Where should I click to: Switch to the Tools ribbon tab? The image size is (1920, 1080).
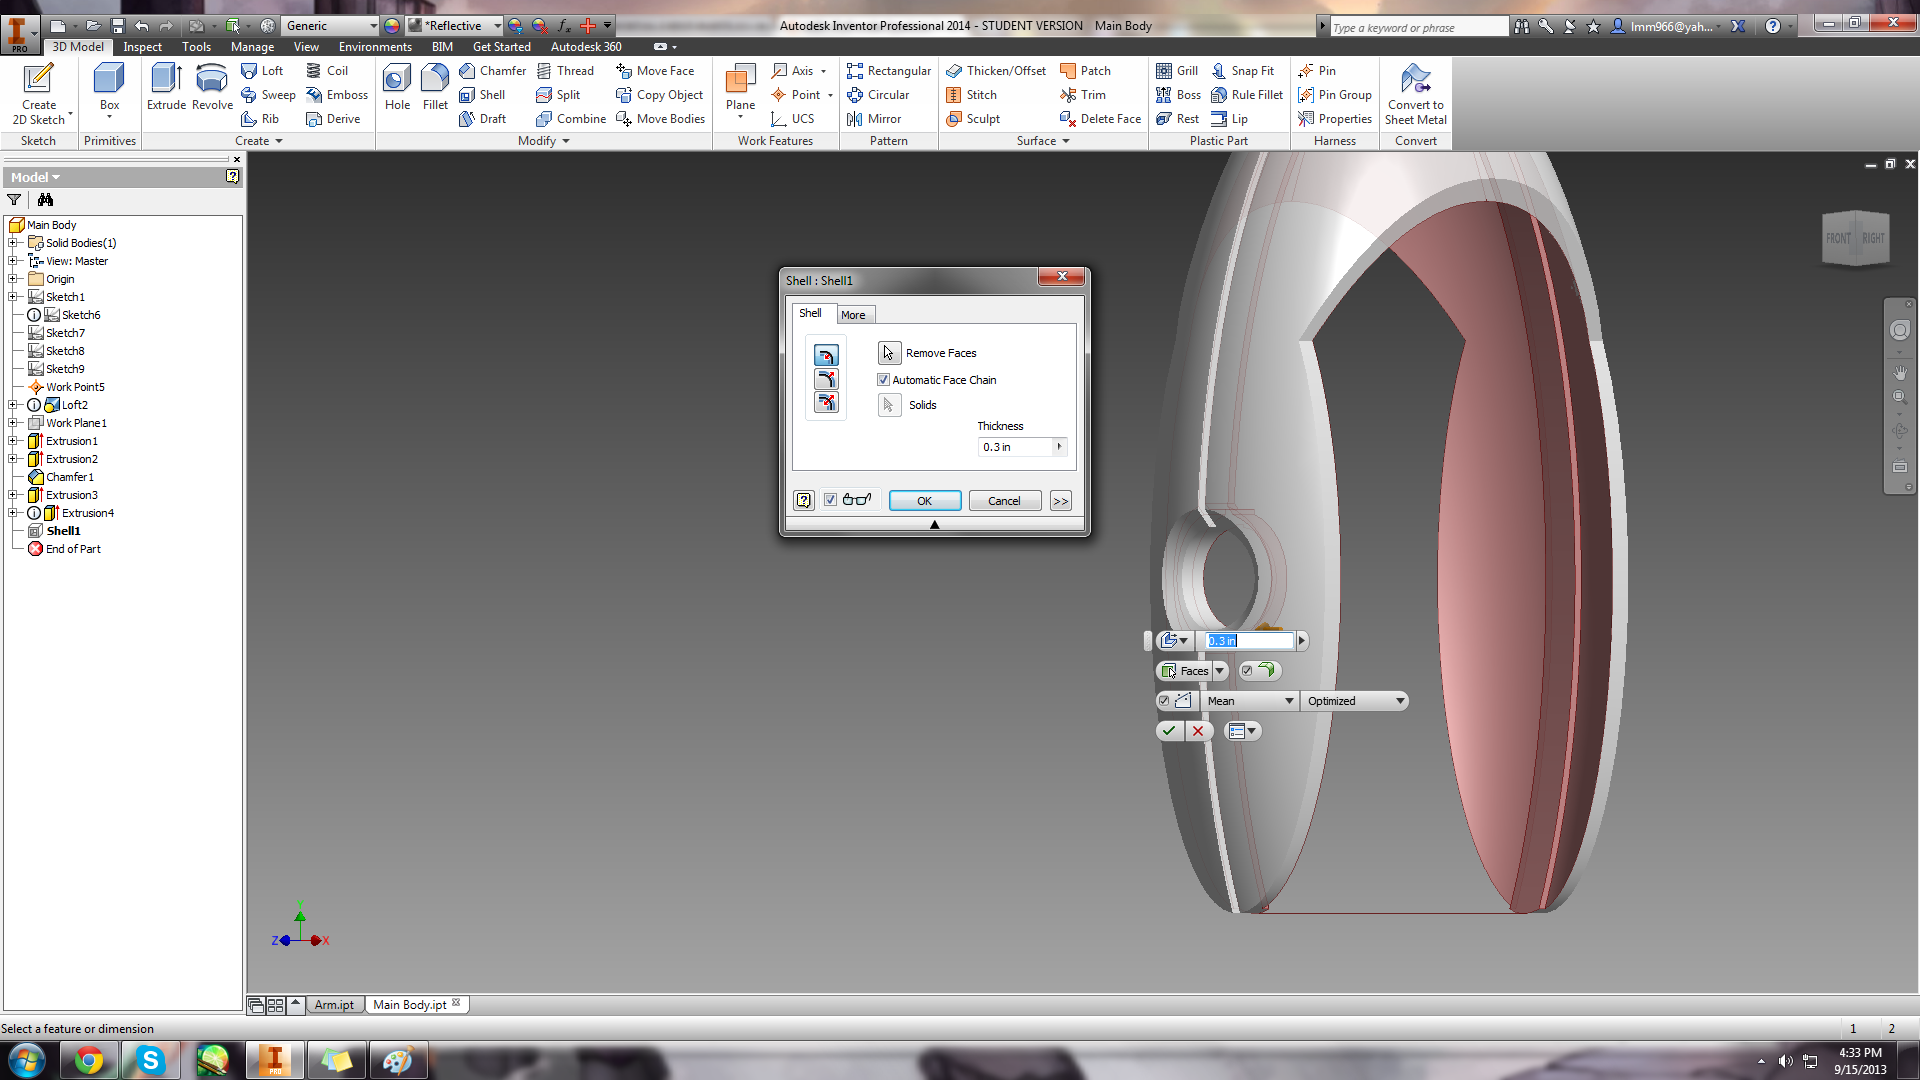point(196,47)
